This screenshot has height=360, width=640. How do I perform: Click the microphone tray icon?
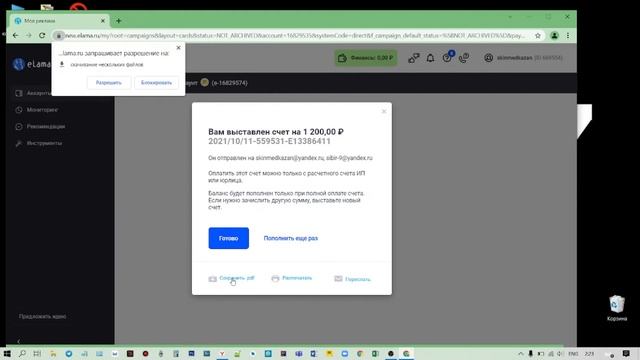[531, 353]
